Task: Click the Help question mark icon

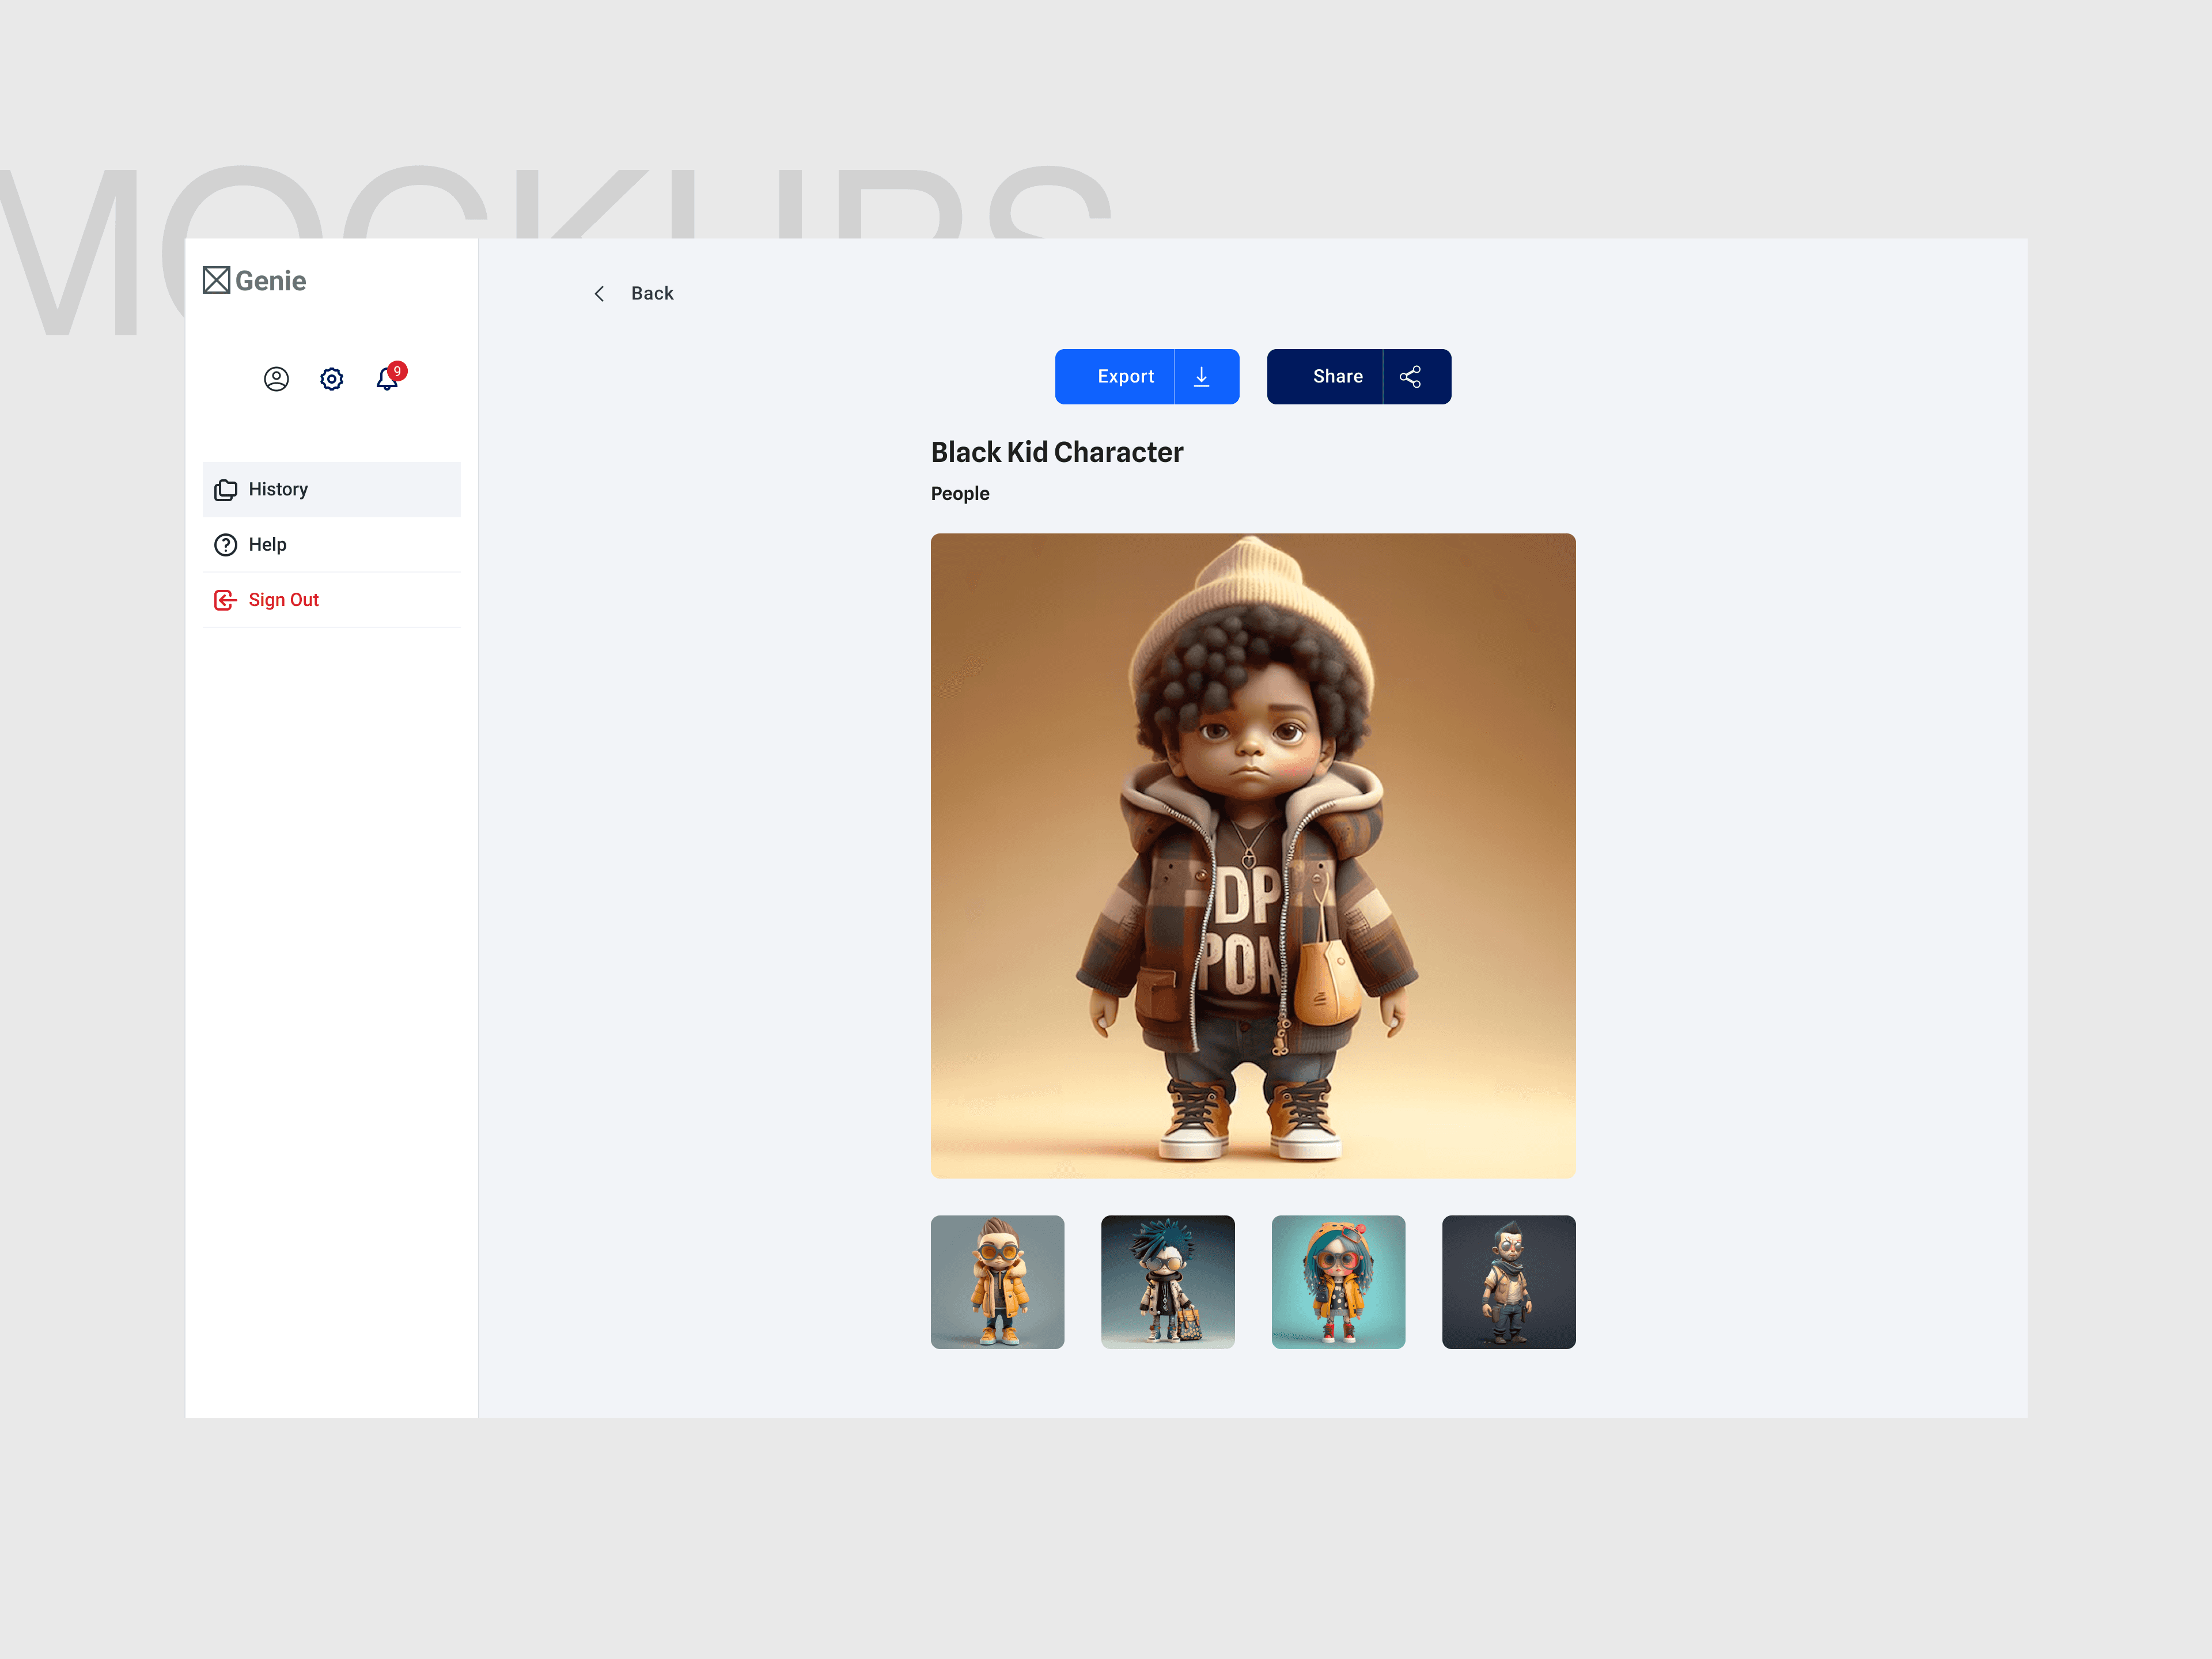Action: [x=226, y=545]
